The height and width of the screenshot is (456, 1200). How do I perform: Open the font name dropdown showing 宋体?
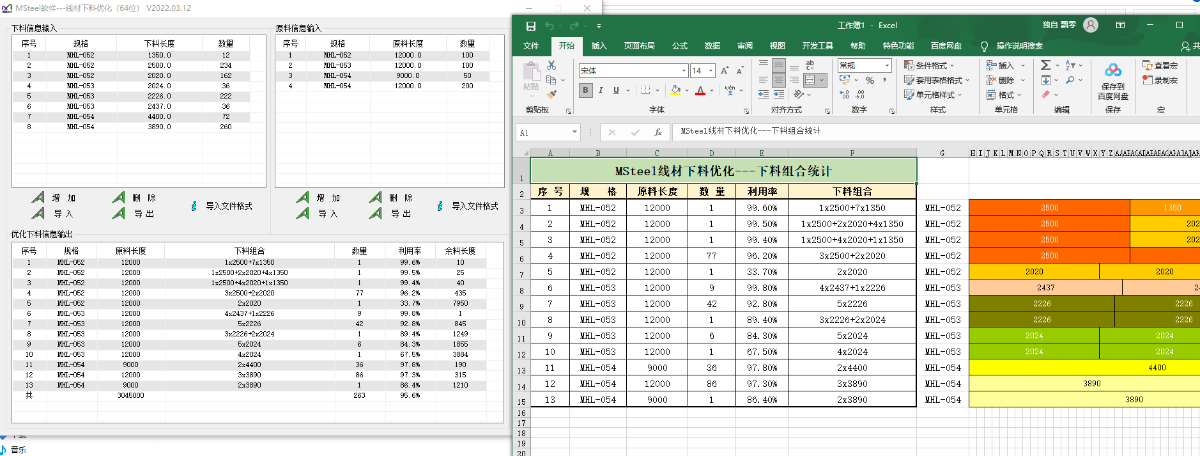point(683,70)
